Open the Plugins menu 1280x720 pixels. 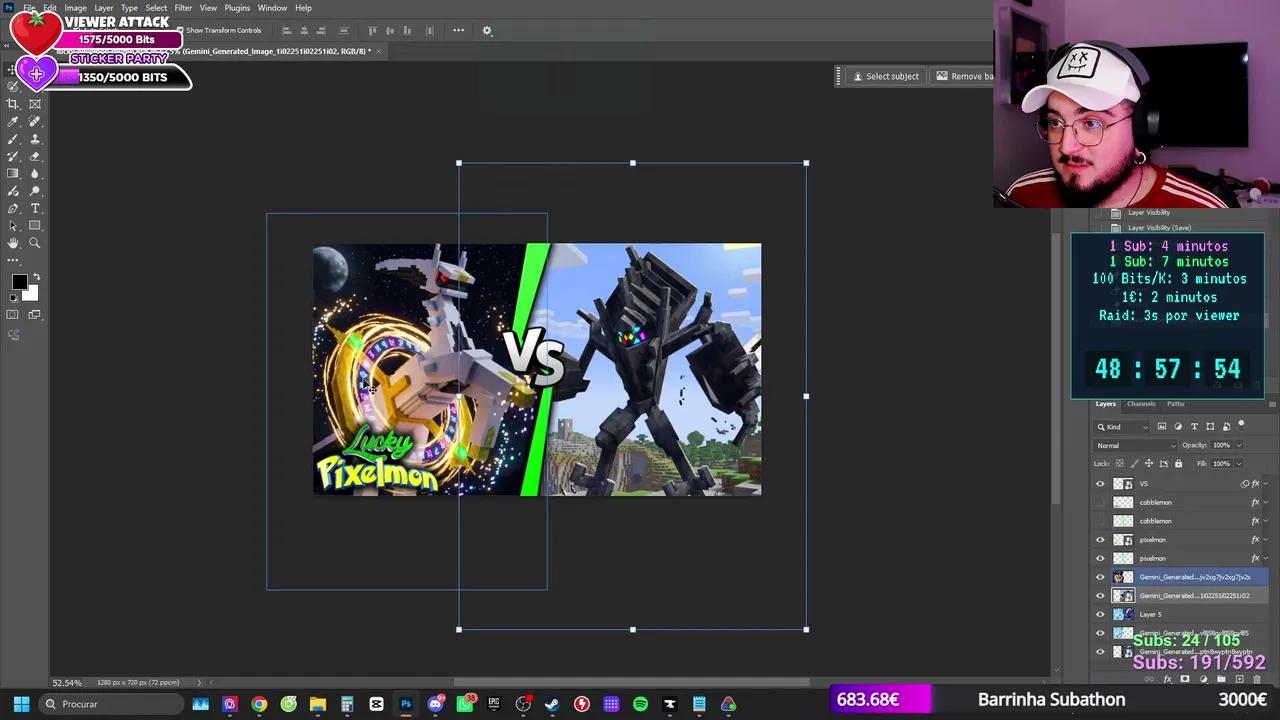[237, 8]
